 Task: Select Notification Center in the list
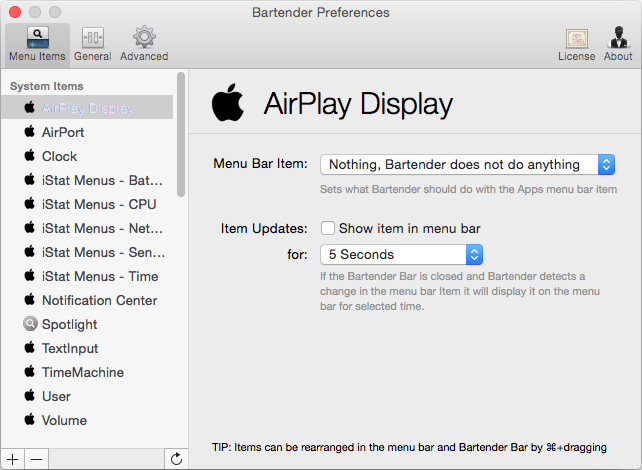point(87,300)
